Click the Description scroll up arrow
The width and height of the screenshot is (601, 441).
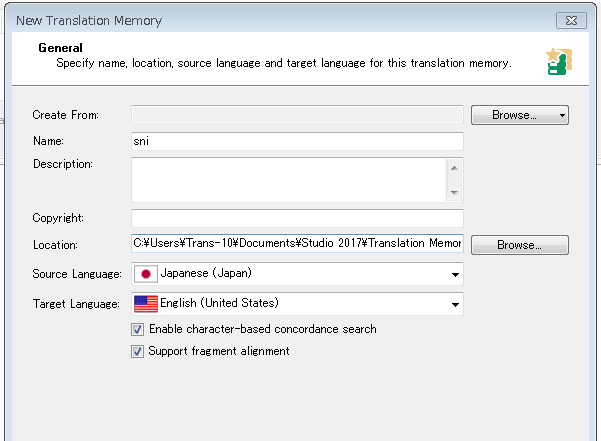pos(454,168)
